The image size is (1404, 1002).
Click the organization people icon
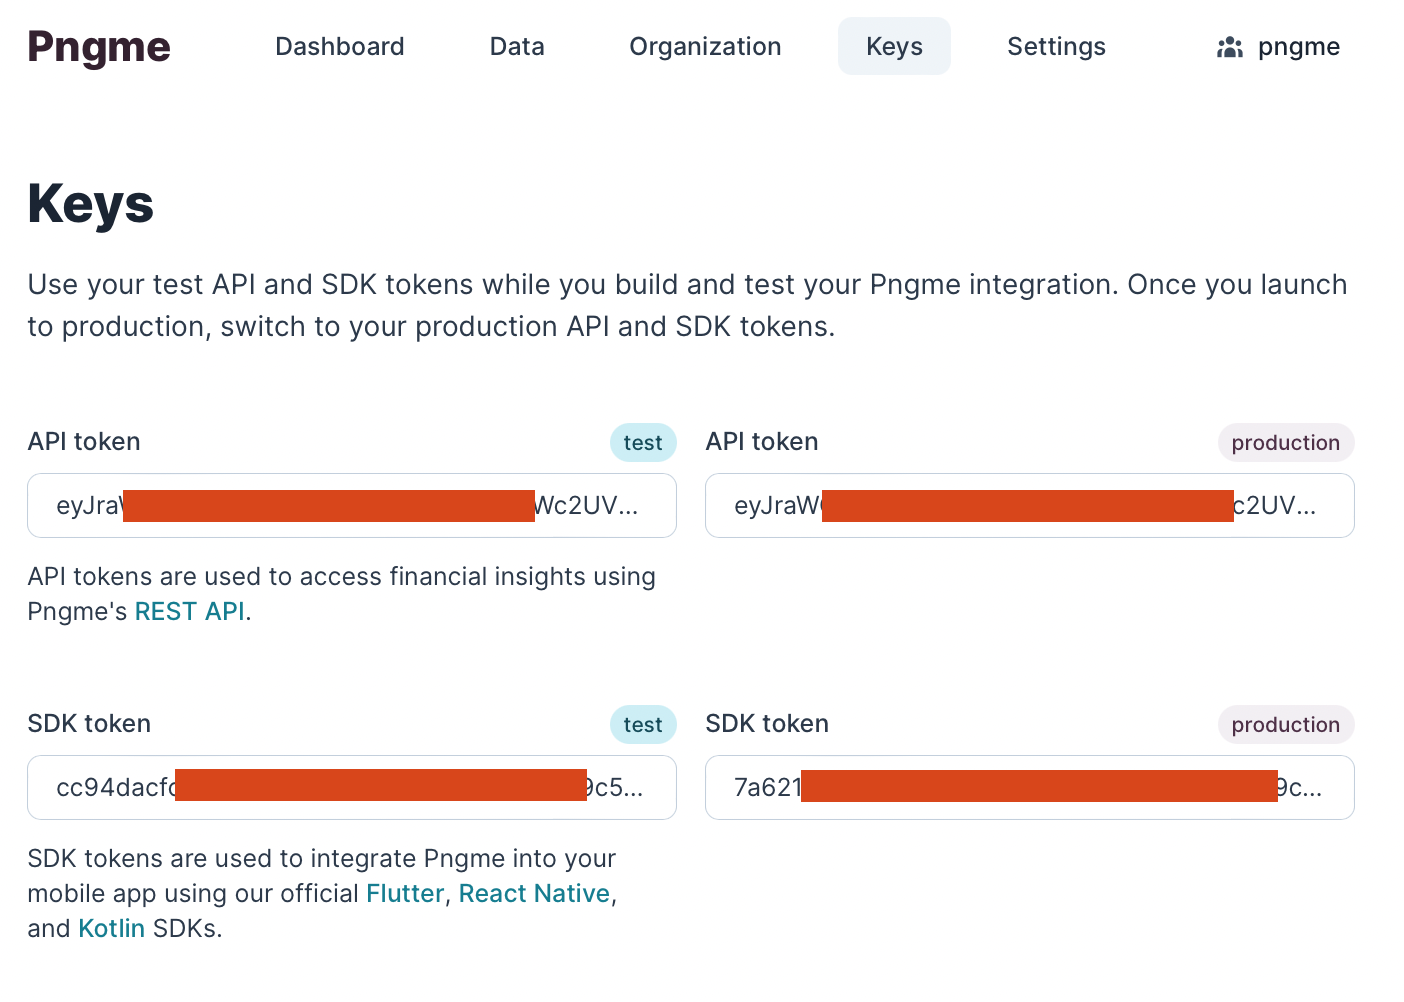tap(1229, 47)
